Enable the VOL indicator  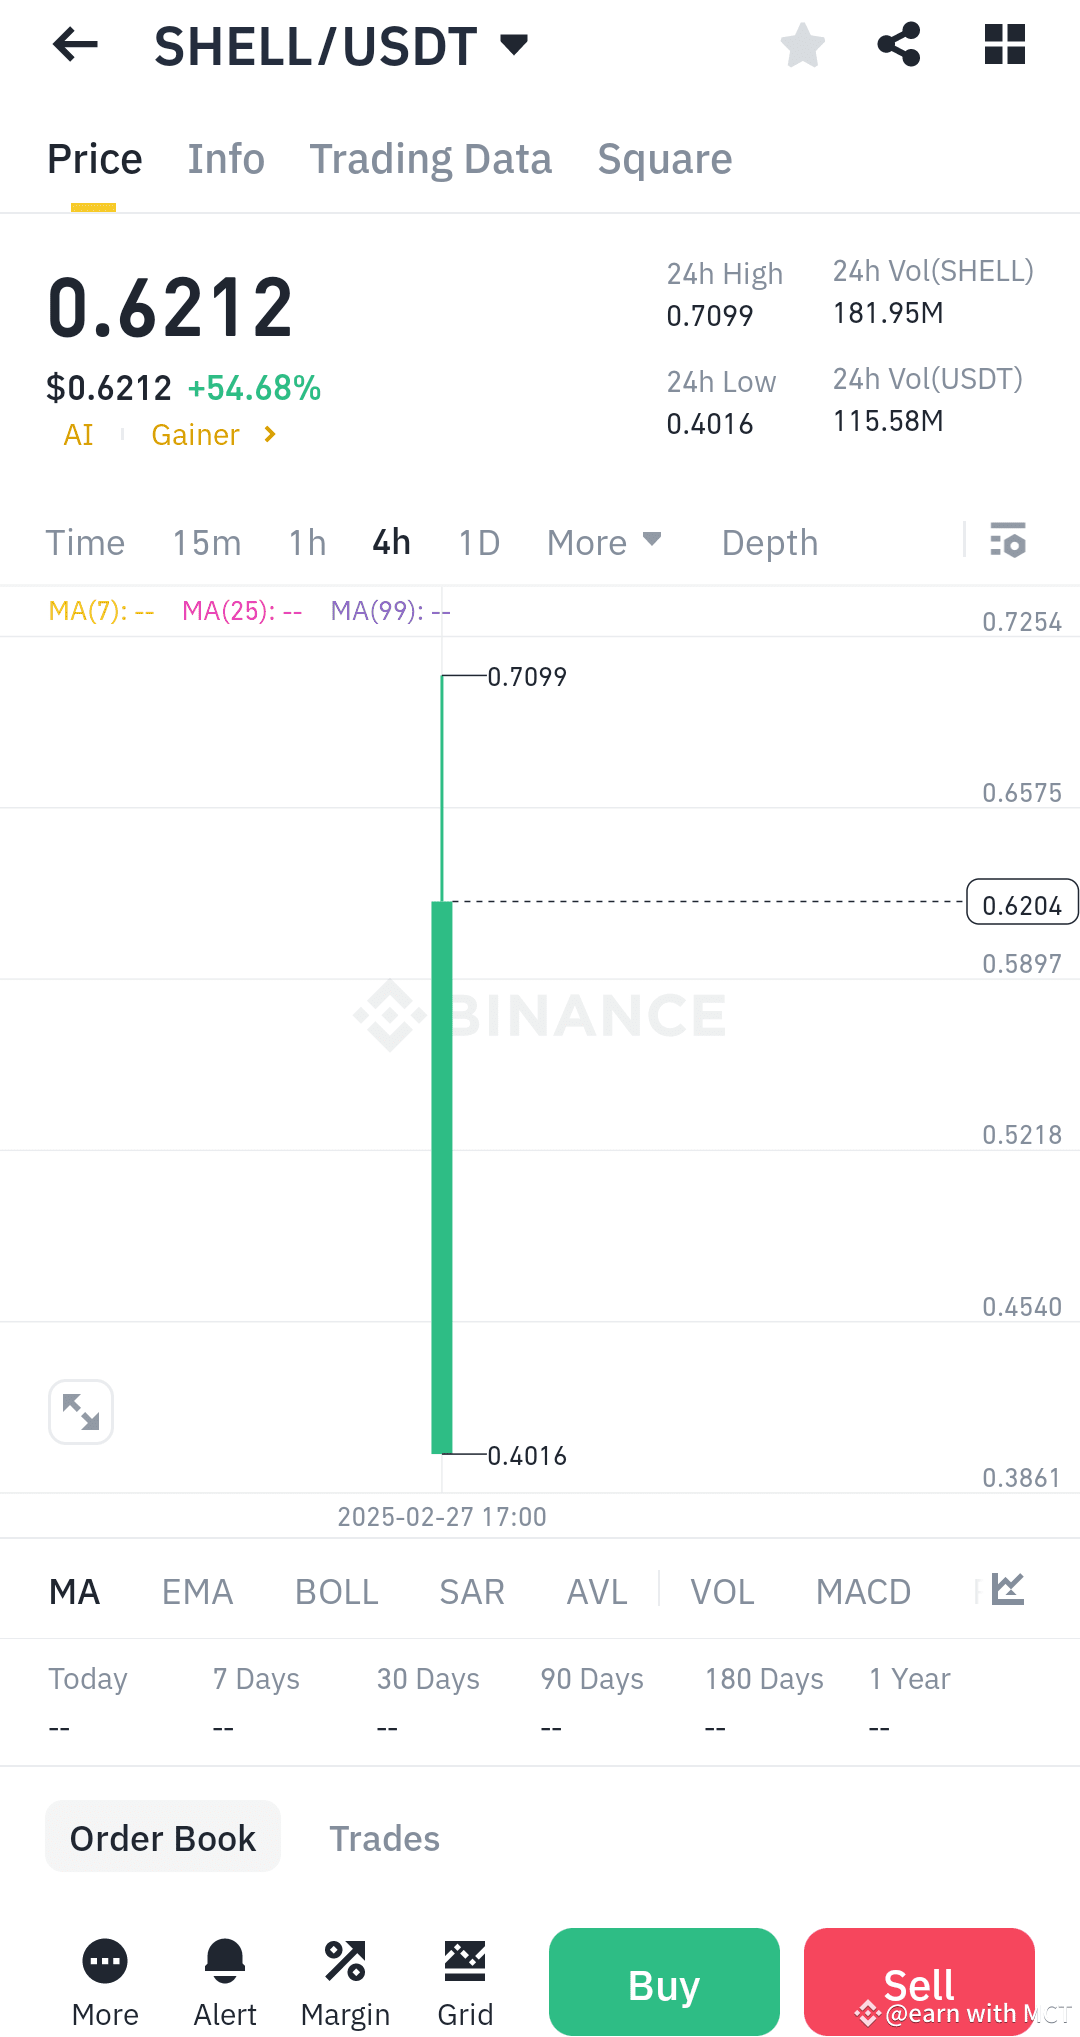click(722, 1591)
